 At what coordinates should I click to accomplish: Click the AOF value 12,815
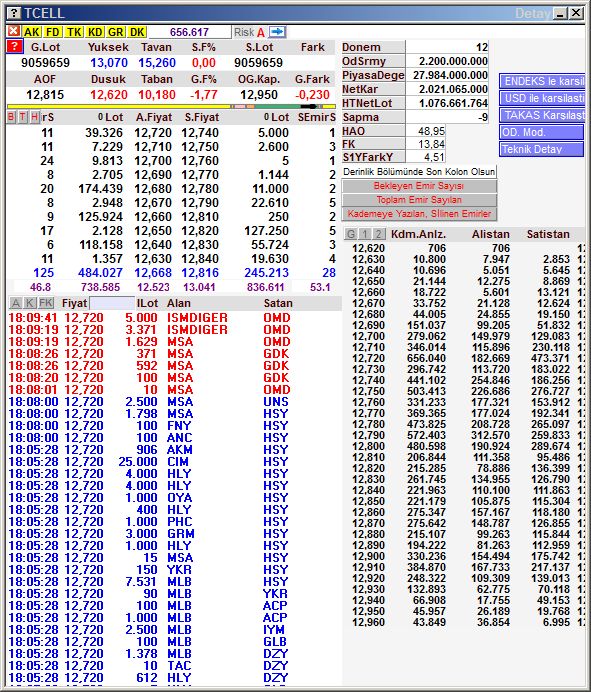point(45,95)
